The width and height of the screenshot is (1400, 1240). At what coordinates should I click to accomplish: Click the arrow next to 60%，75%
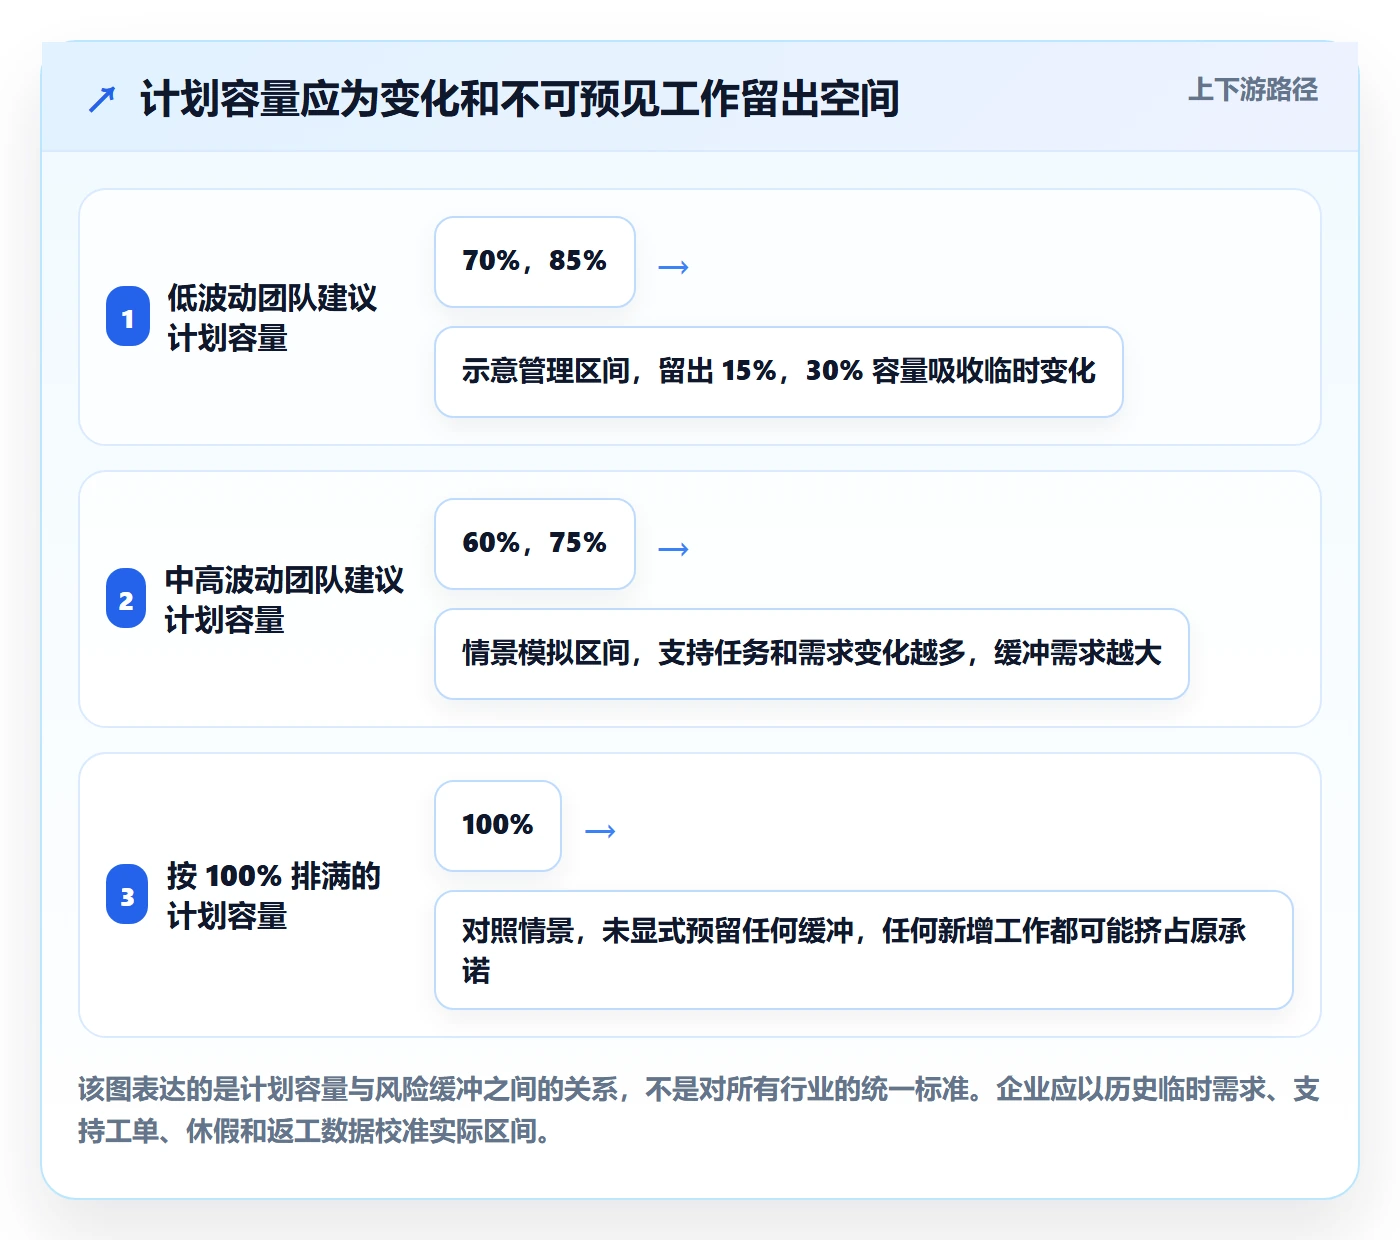(674, 549)
